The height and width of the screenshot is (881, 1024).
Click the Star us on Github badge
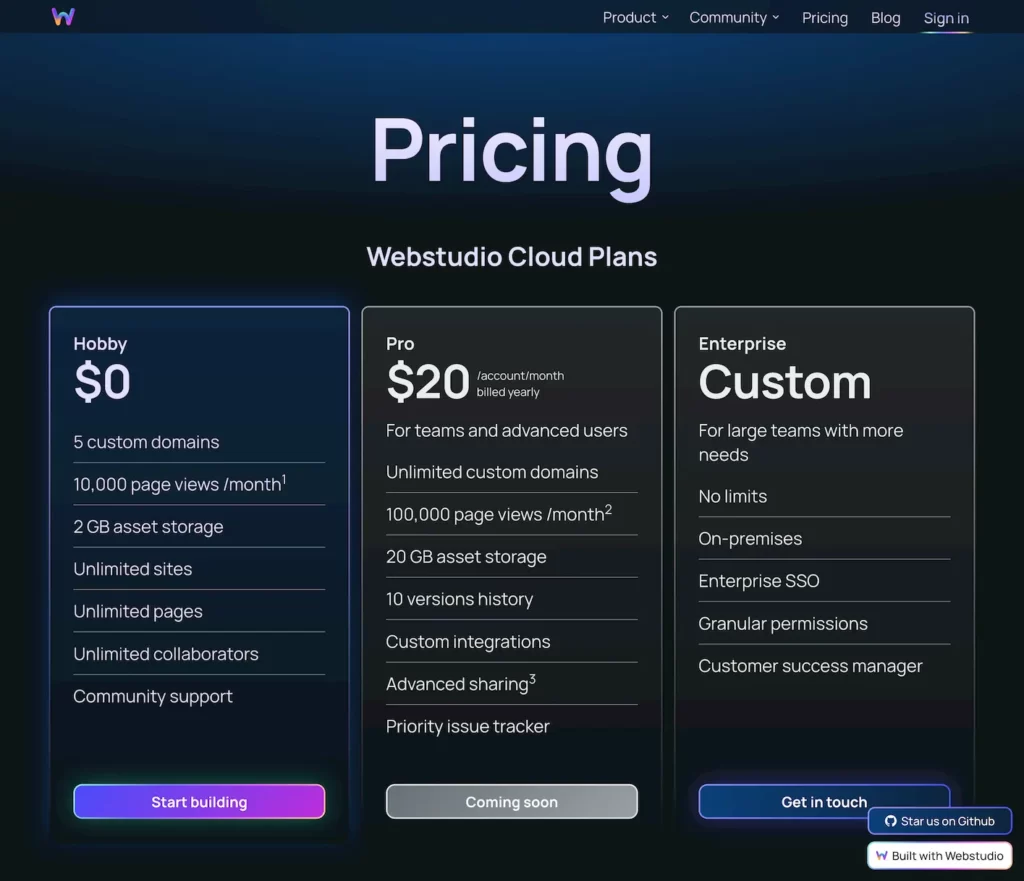939,821
